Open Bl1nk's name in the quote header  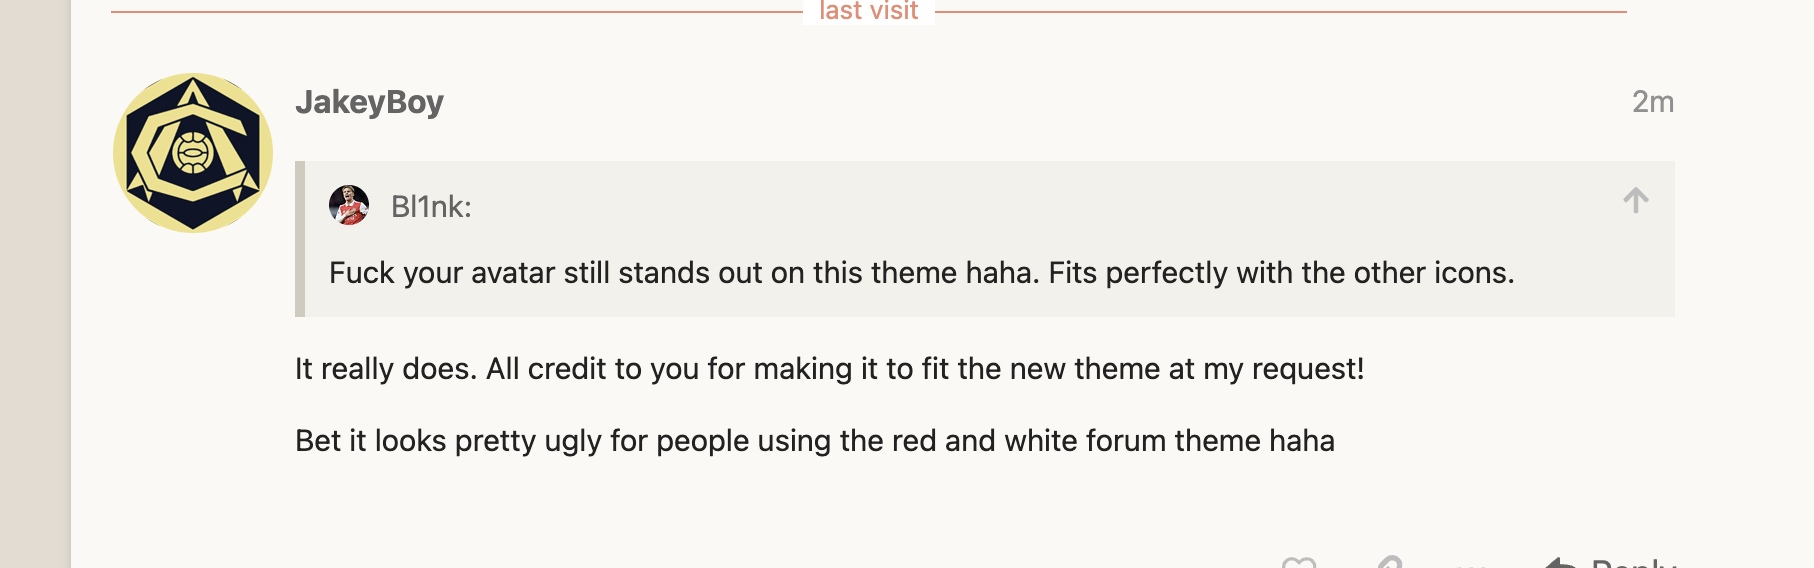430,207
